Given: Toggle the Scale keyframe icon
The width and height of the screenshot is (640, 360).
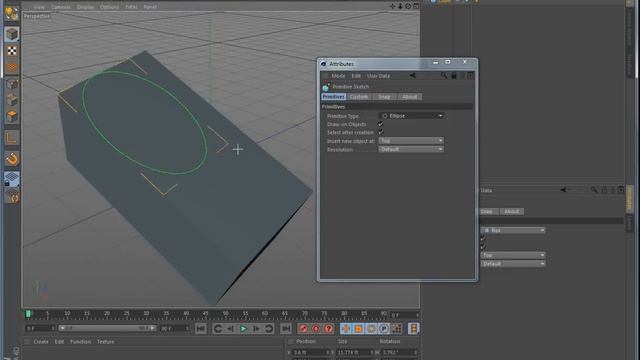Looking at the screenshot, I should (358, 329).
